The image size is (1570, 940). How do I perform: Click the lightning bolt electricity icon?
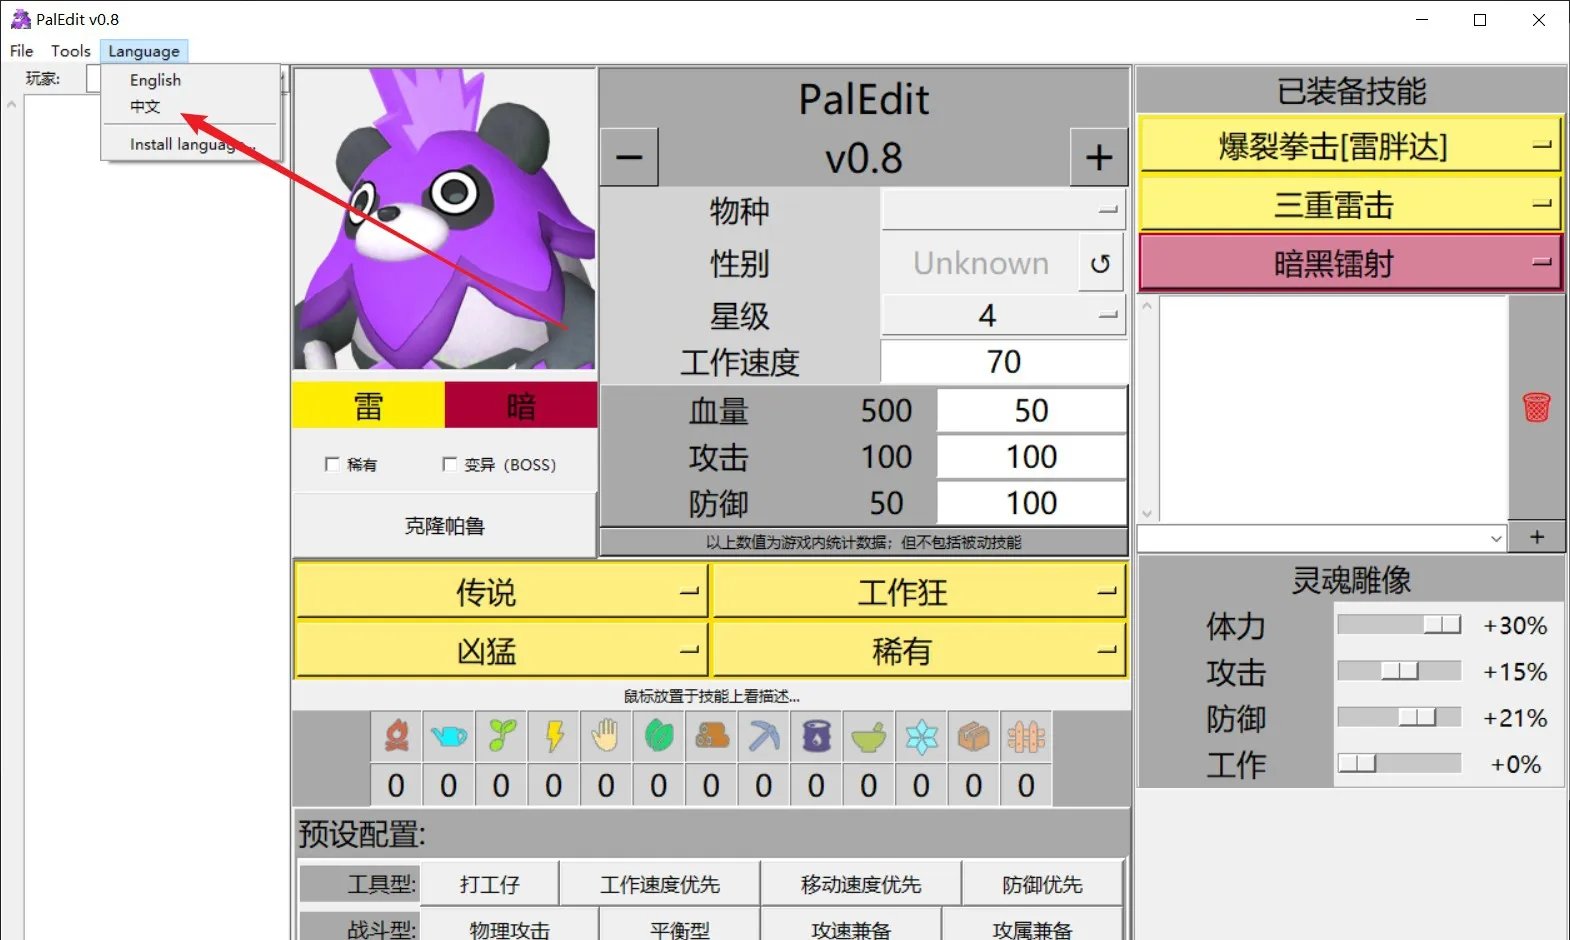click(554, 738)
